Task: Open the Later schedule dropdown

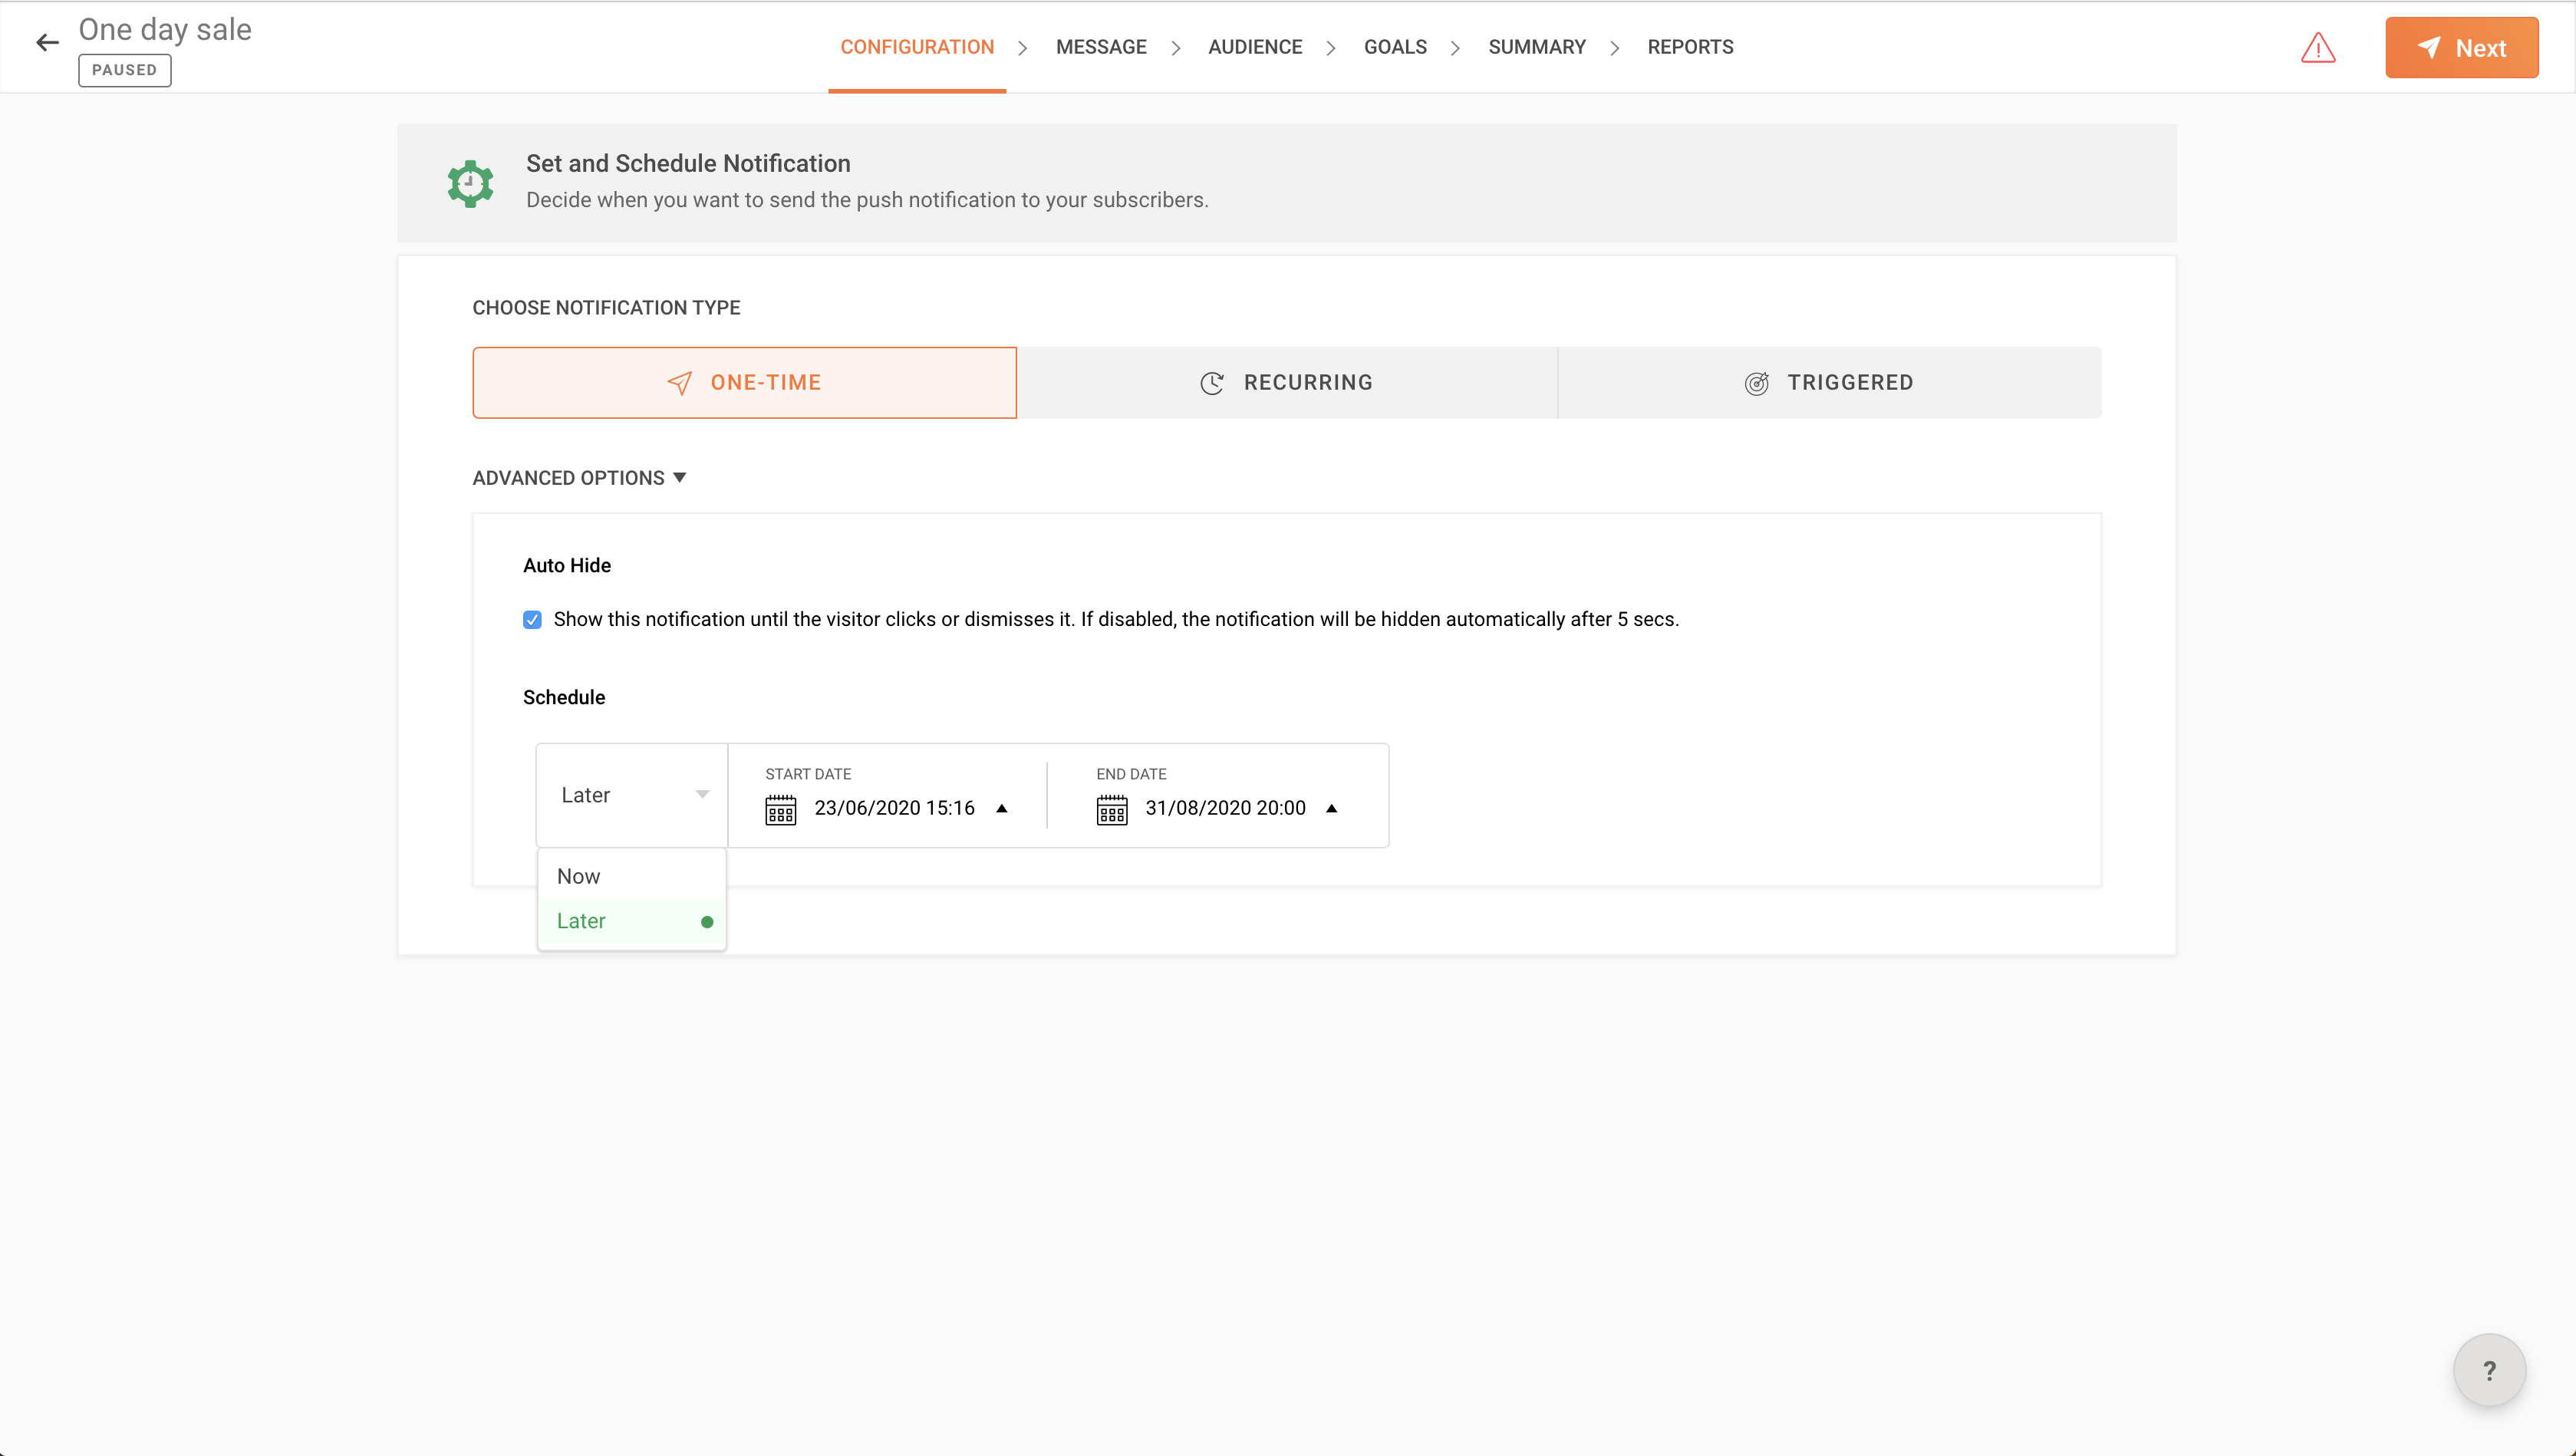Action: coord(632,795)
